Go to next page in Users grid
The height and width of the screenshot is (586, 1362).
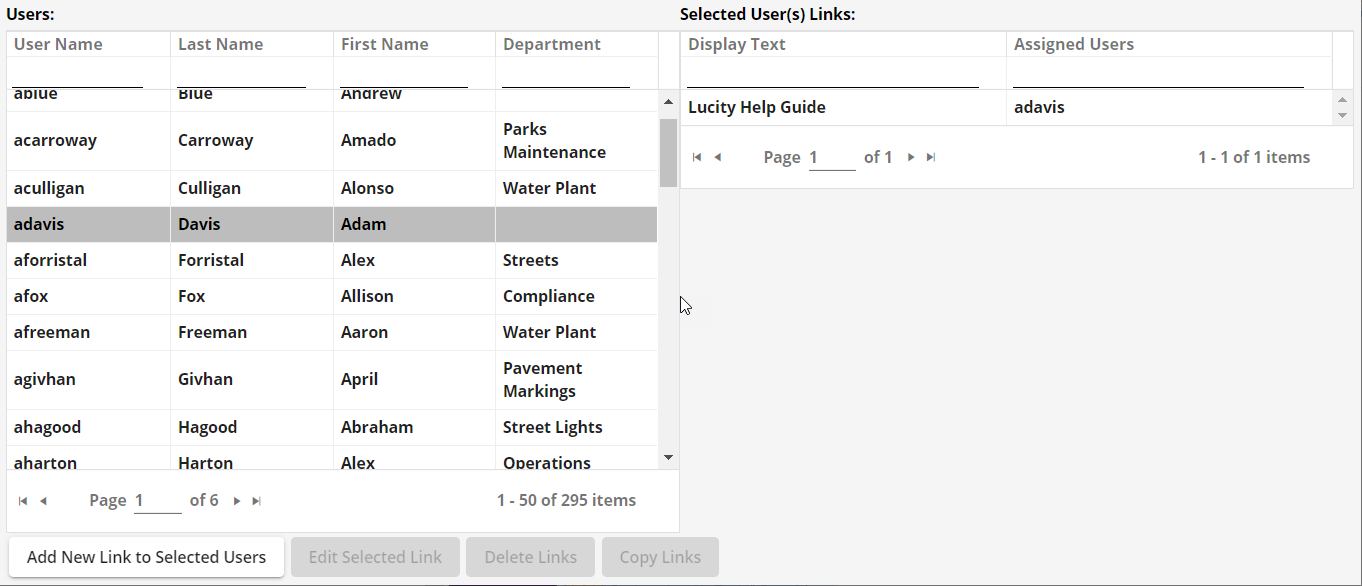tap(237, 501)
